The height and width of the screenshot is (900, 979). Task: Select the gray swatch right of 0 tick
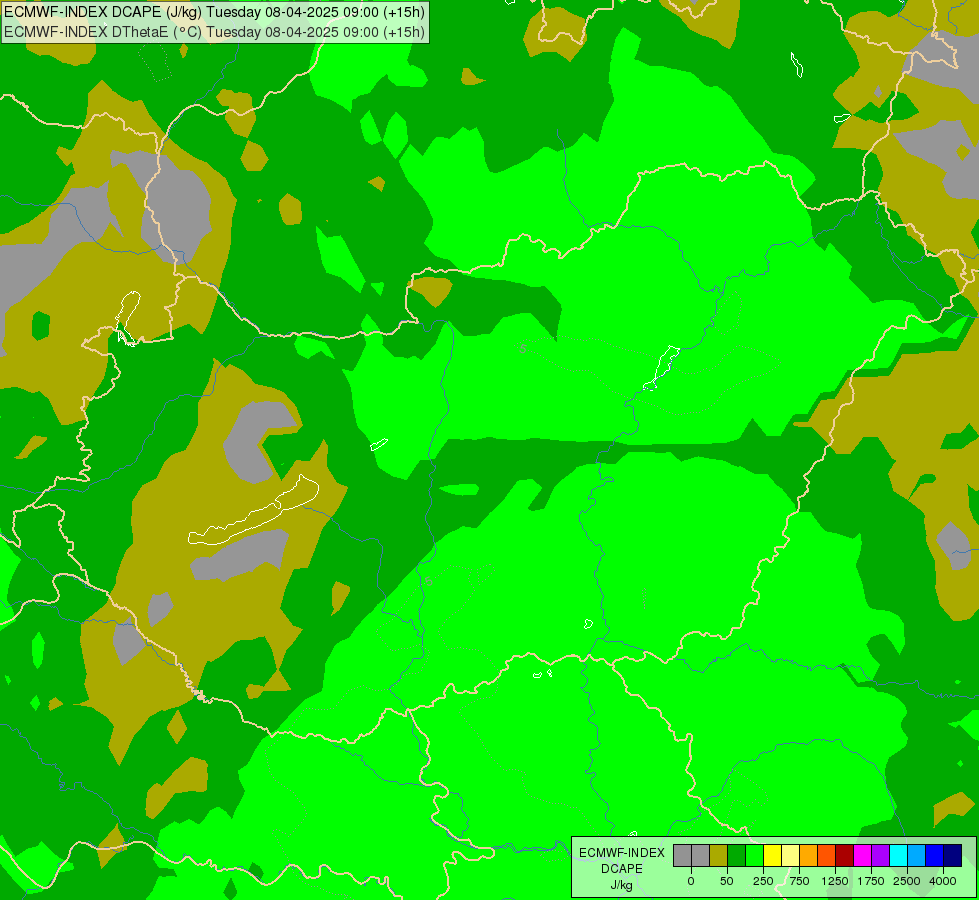click(x=700, y=856)
